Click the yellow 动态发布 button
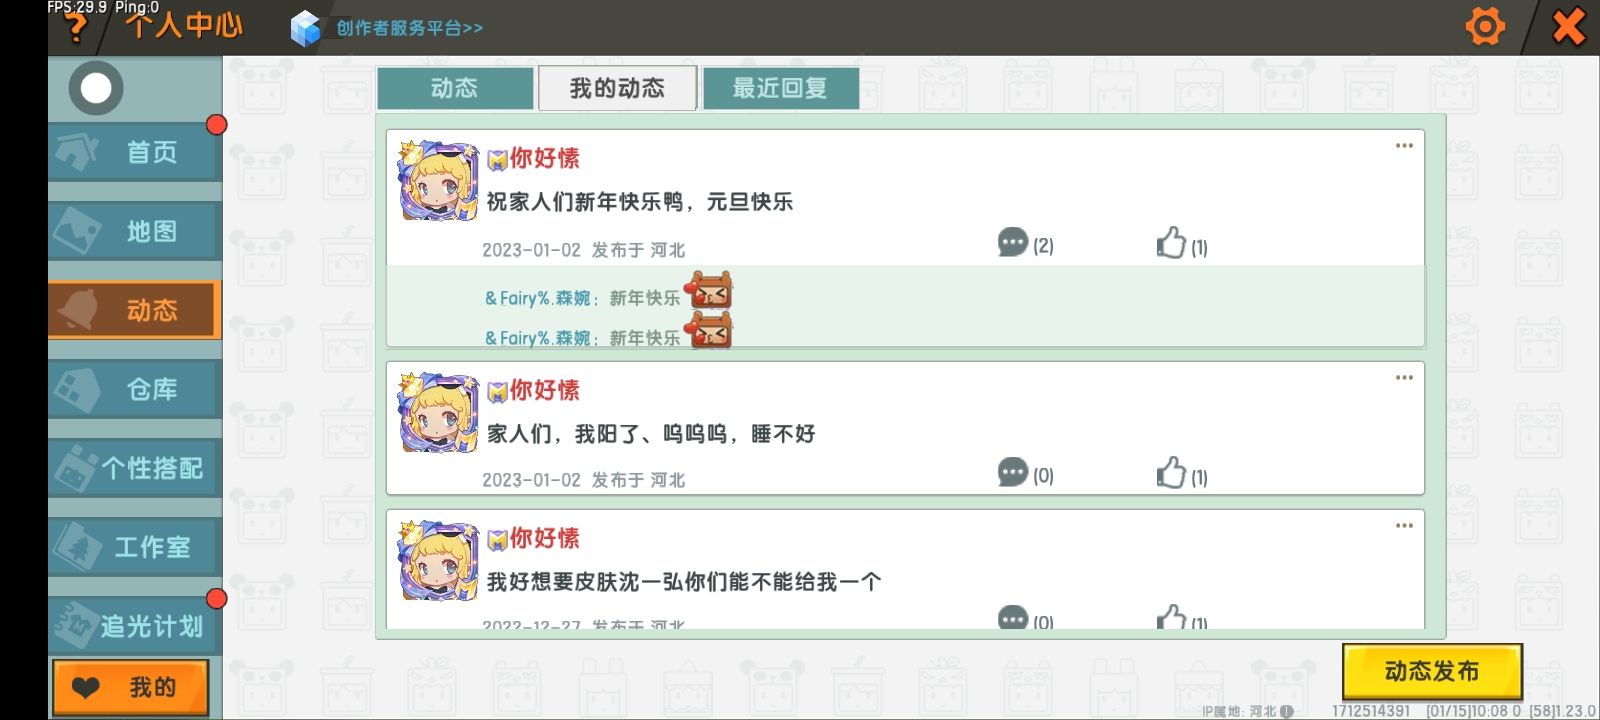1600x720 pixels. click(1432, 671)
